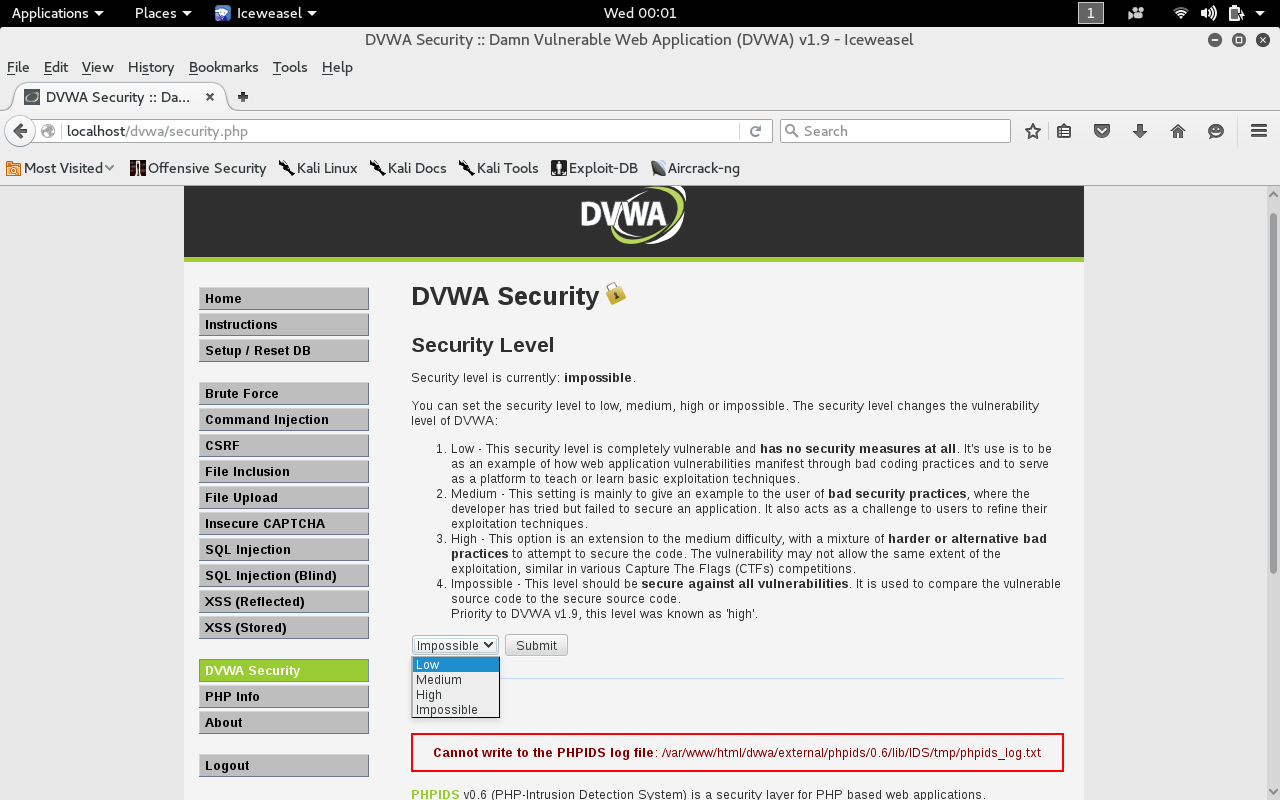Open the Kali Docs bookmark
This screenshot has height=800, width=1280.
point(408,168)
